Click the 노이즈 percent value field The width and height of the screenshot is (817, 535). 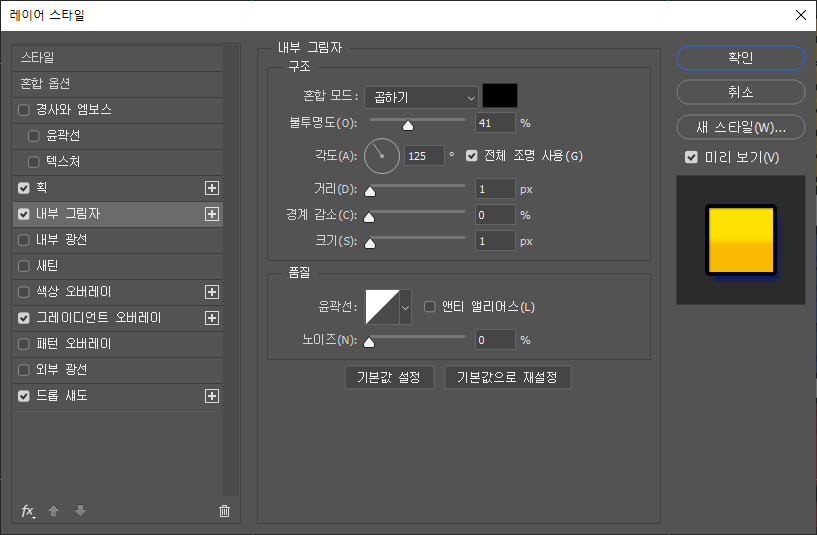point(495,340)
